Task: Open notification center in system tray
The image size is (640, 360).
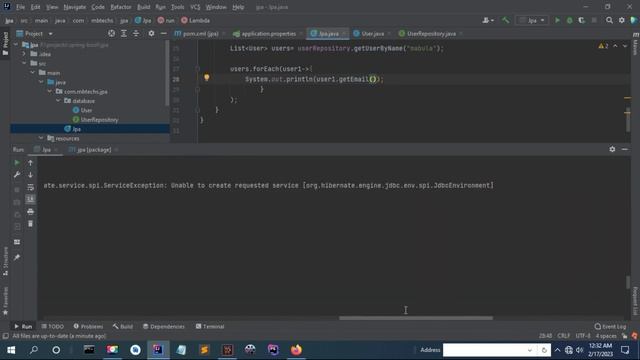Action: (x=625, y=350)
